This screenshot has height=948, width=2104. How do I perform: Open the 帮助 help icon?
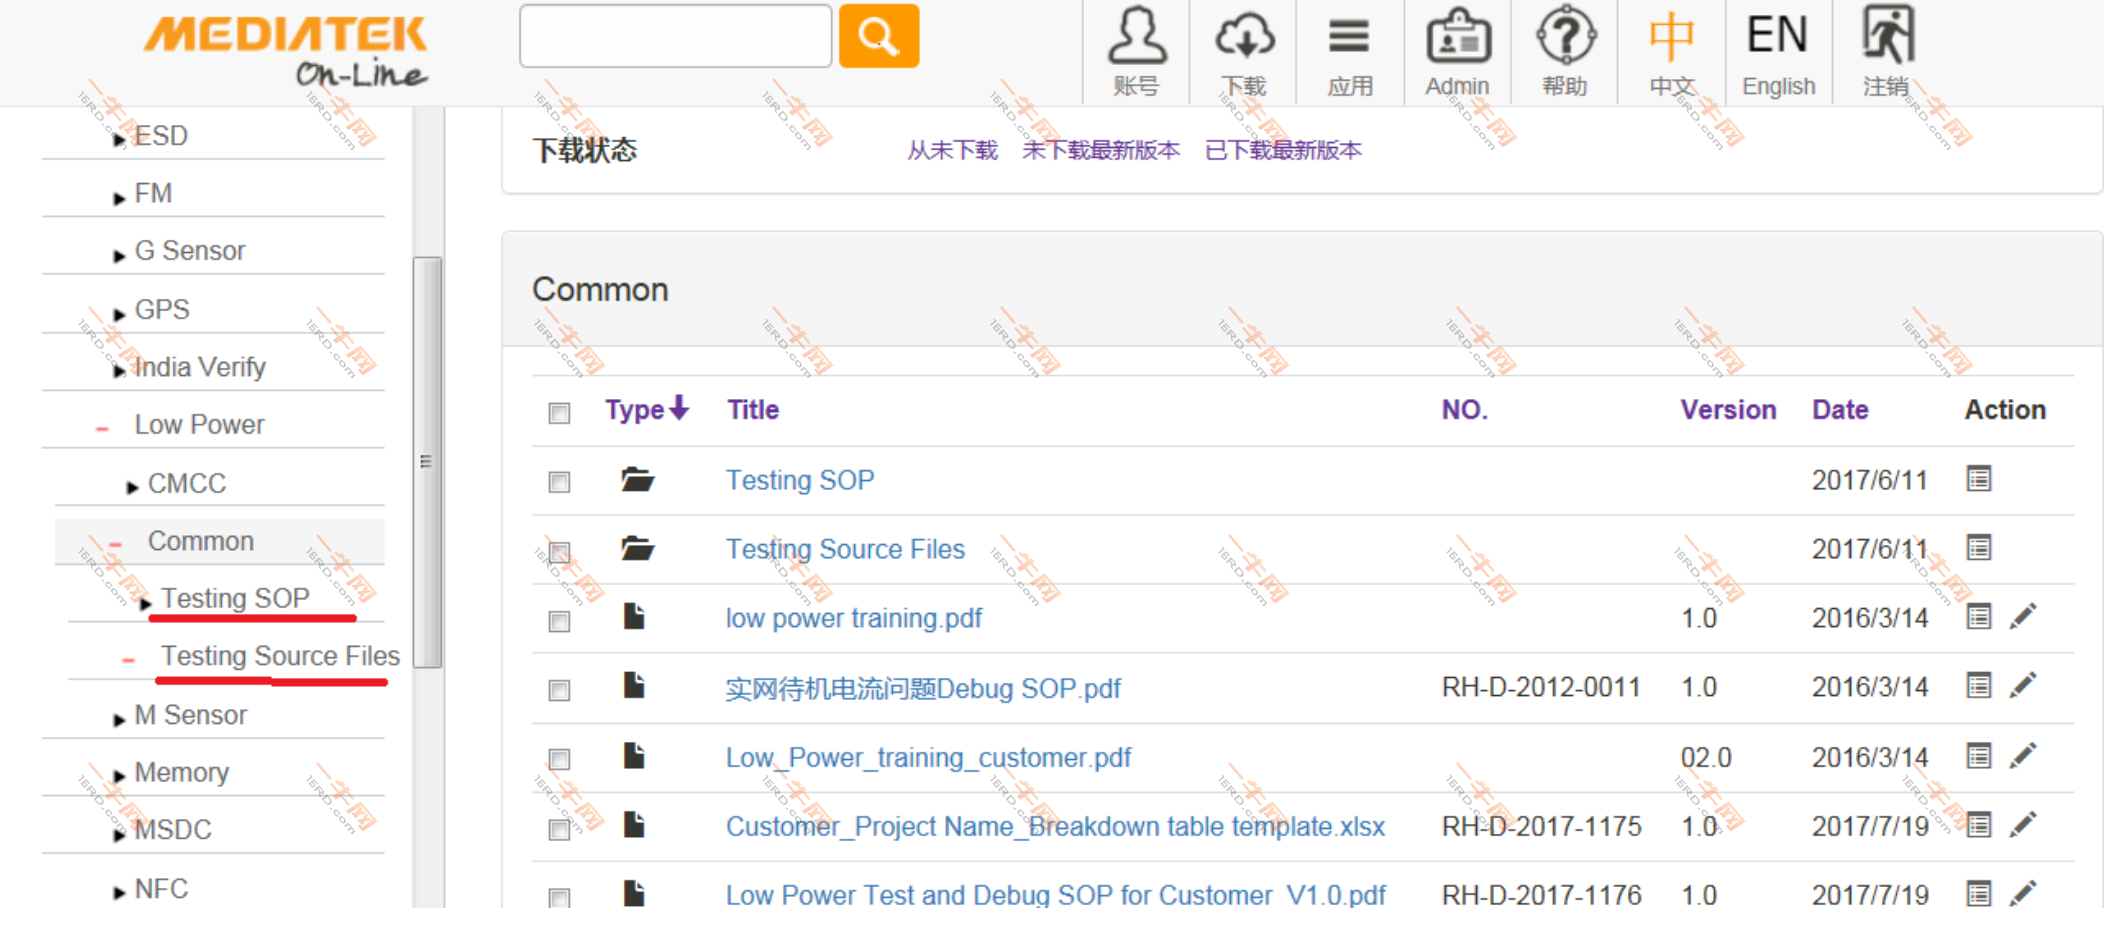[x=1565, y=36]
